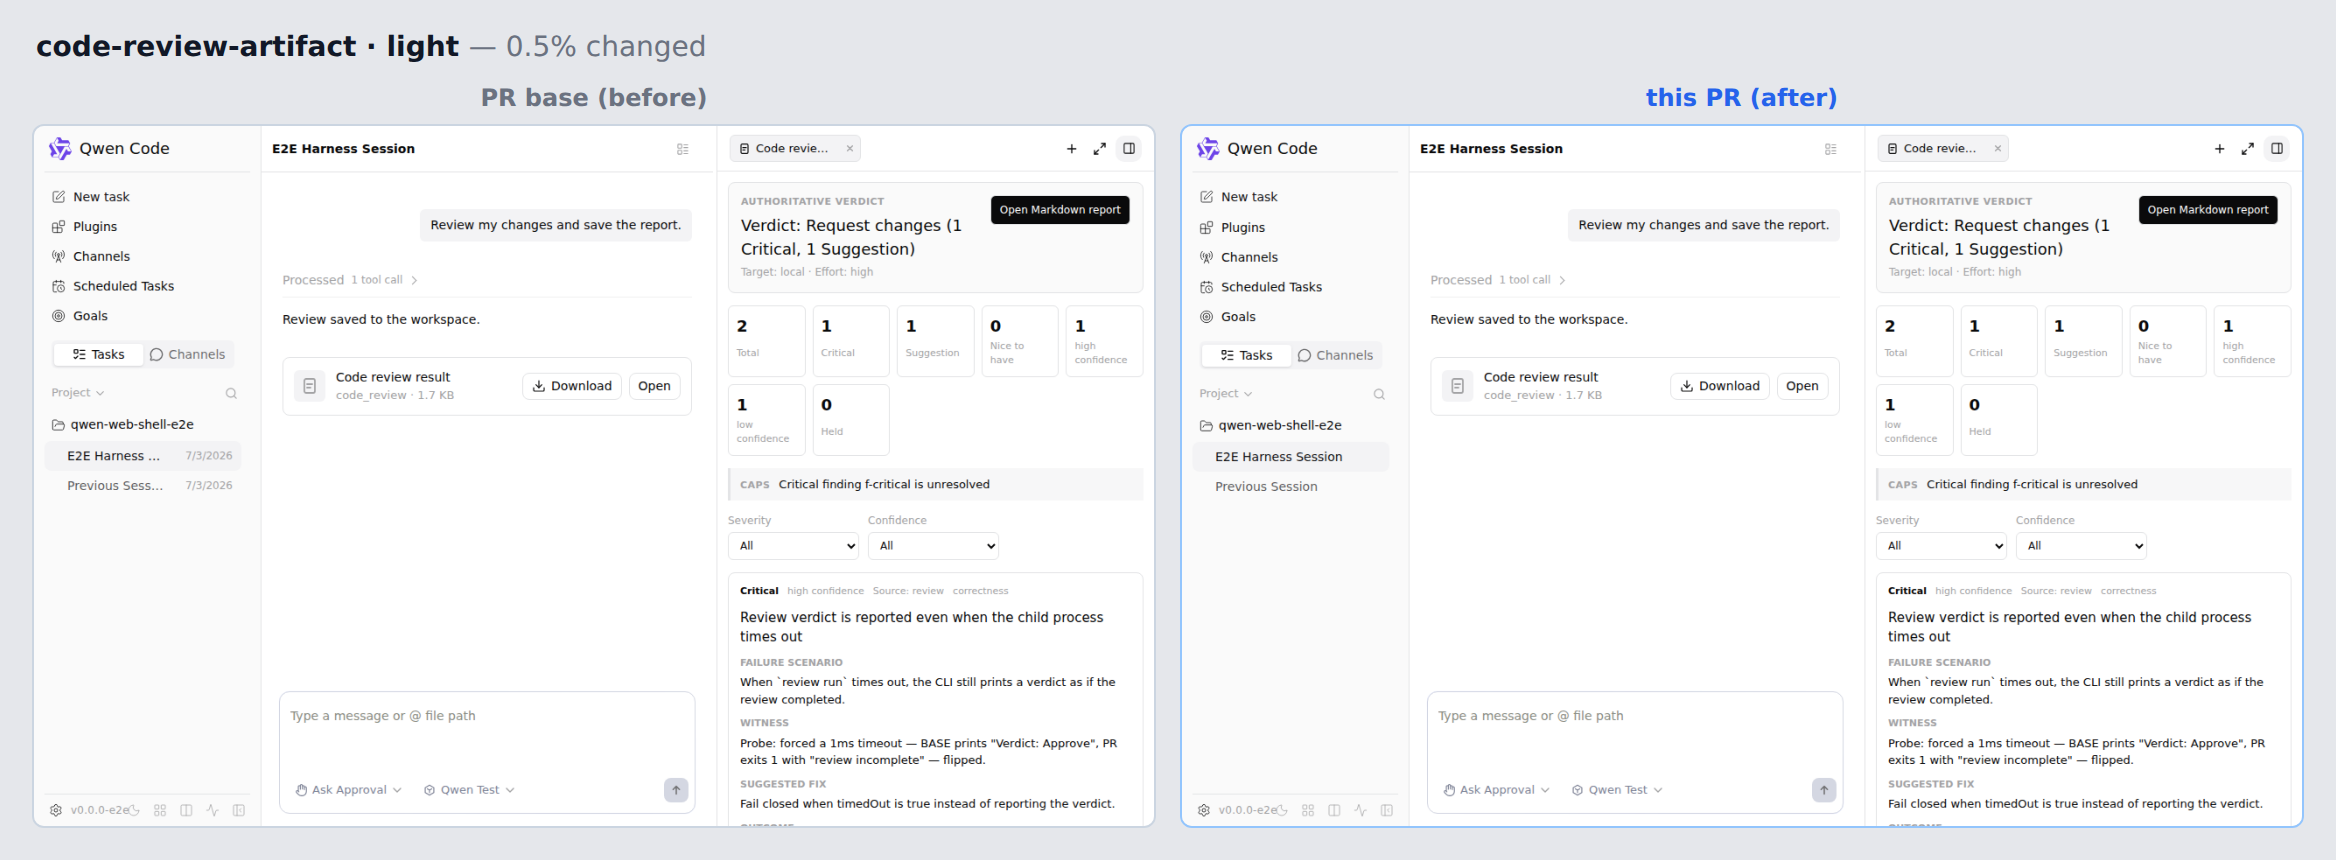Toggle dark mode moon icon in before panel
The height and width of the screenshot is (860, 2336).
point(134,810)
